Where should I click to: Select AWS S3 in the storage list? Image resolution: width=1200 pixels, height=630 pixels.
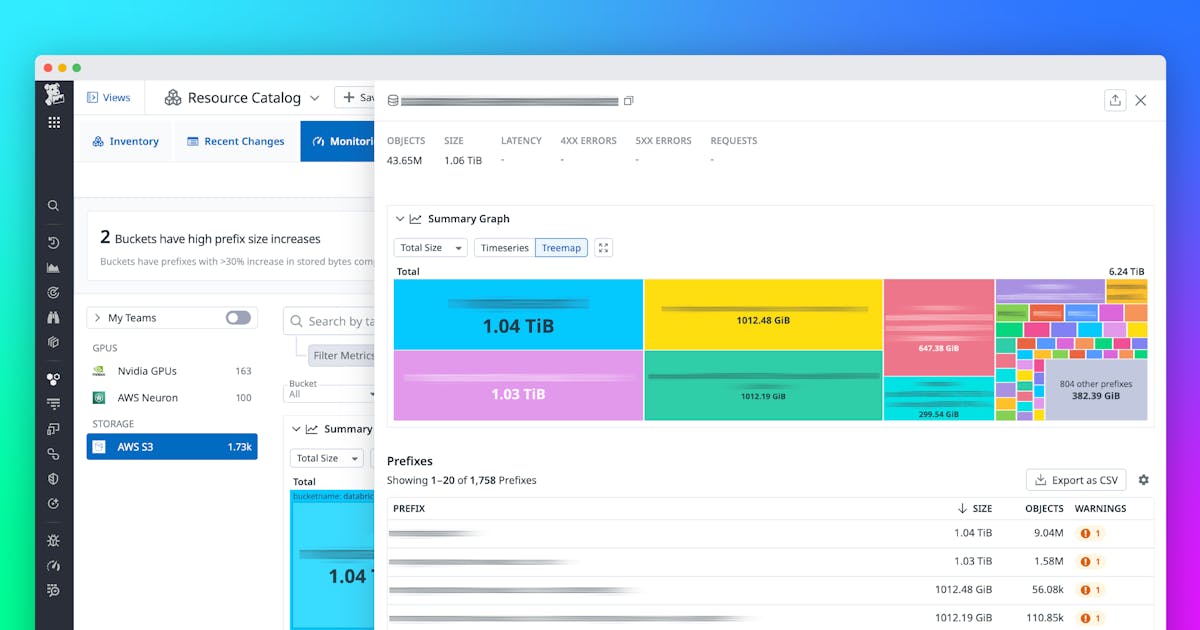tap(172, 447)
